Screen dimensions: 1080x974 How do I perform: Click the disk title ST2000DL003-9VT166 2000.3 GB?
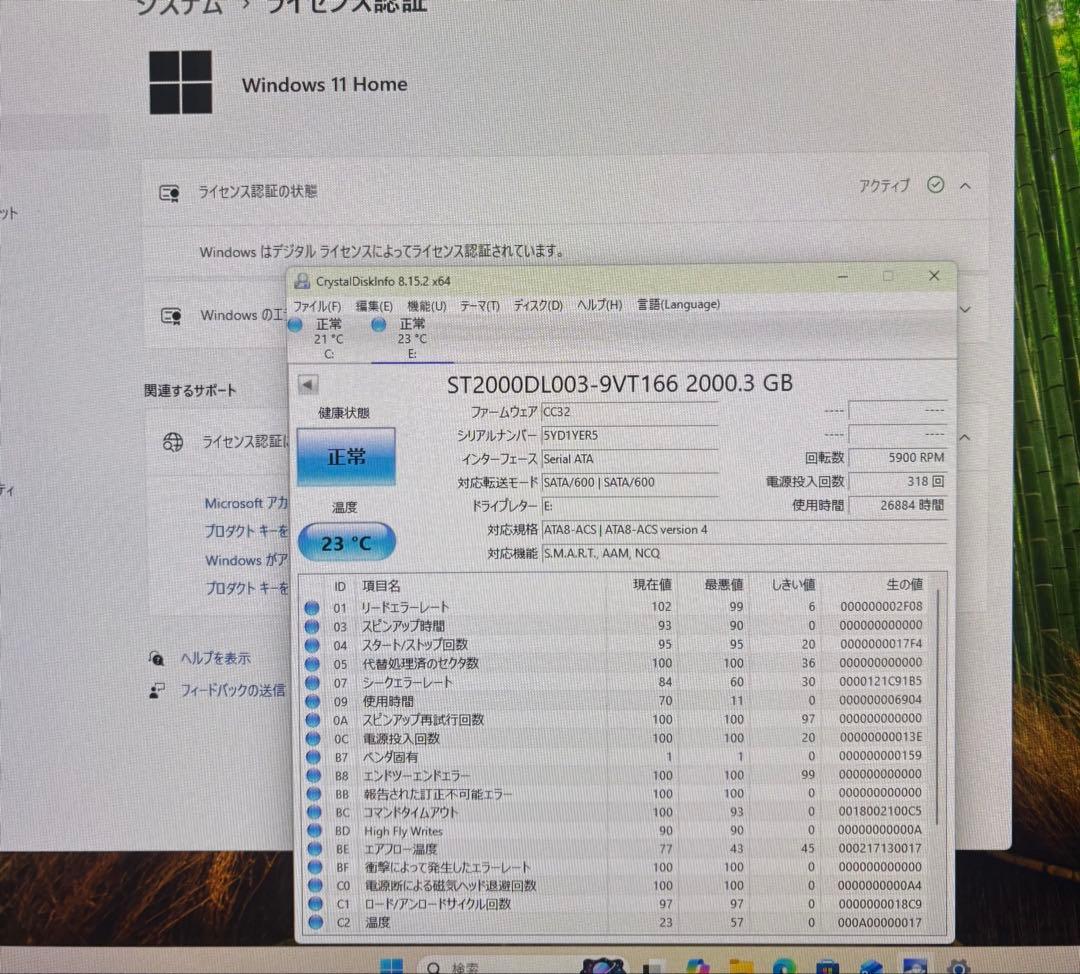[x=619, y=384]
